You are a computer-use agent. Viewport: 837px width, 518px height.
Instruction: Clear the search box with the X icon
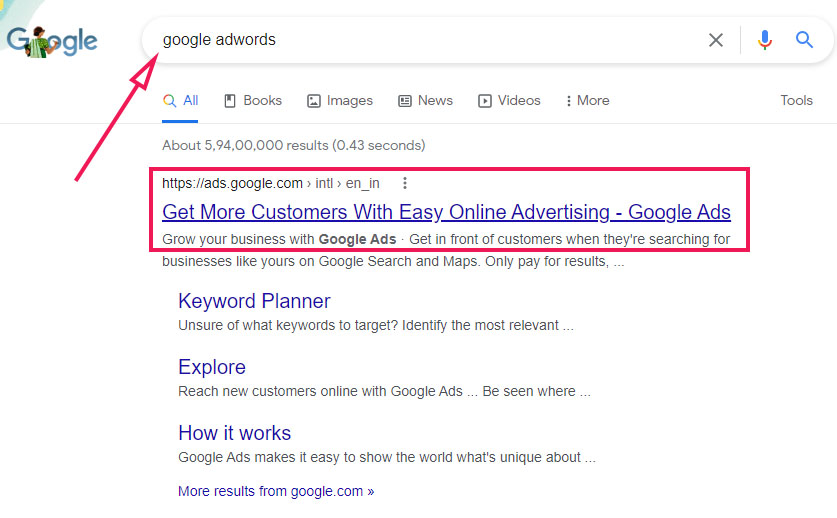(x=715, y=40)
